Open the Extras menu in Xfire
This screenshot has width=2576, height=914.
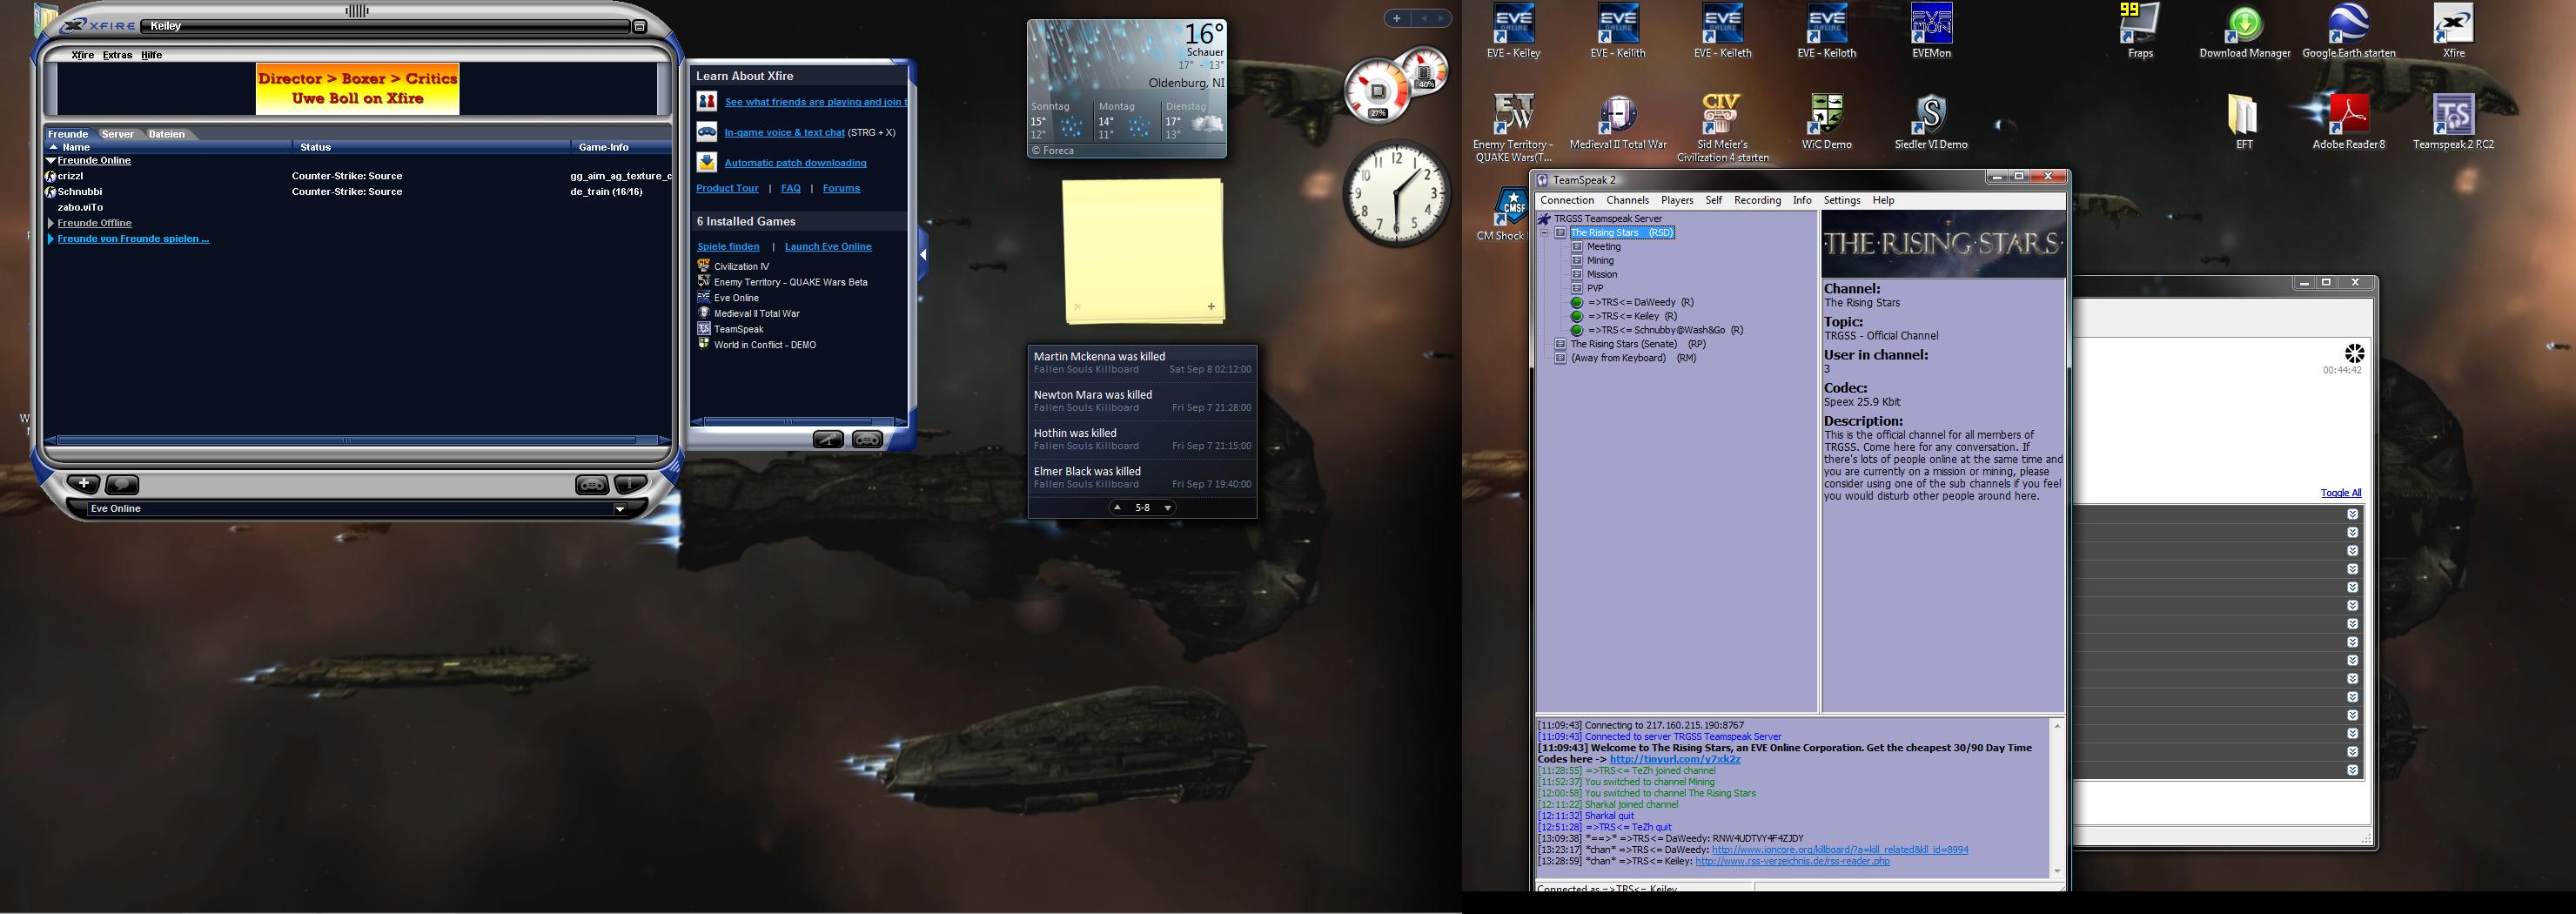tap(117, 55)
